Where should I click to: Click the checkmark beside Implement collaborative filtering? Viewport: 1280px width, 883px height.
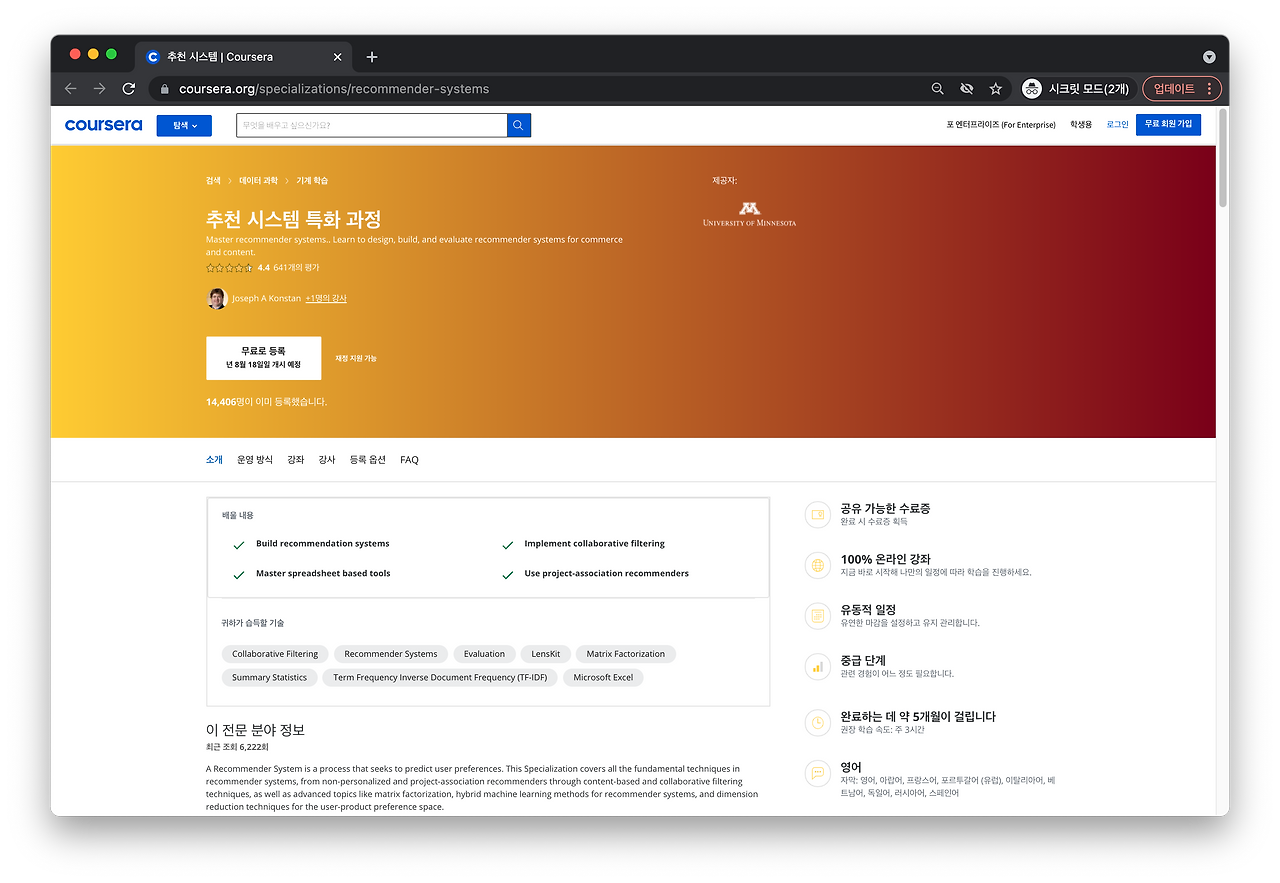tap(507, 545)
